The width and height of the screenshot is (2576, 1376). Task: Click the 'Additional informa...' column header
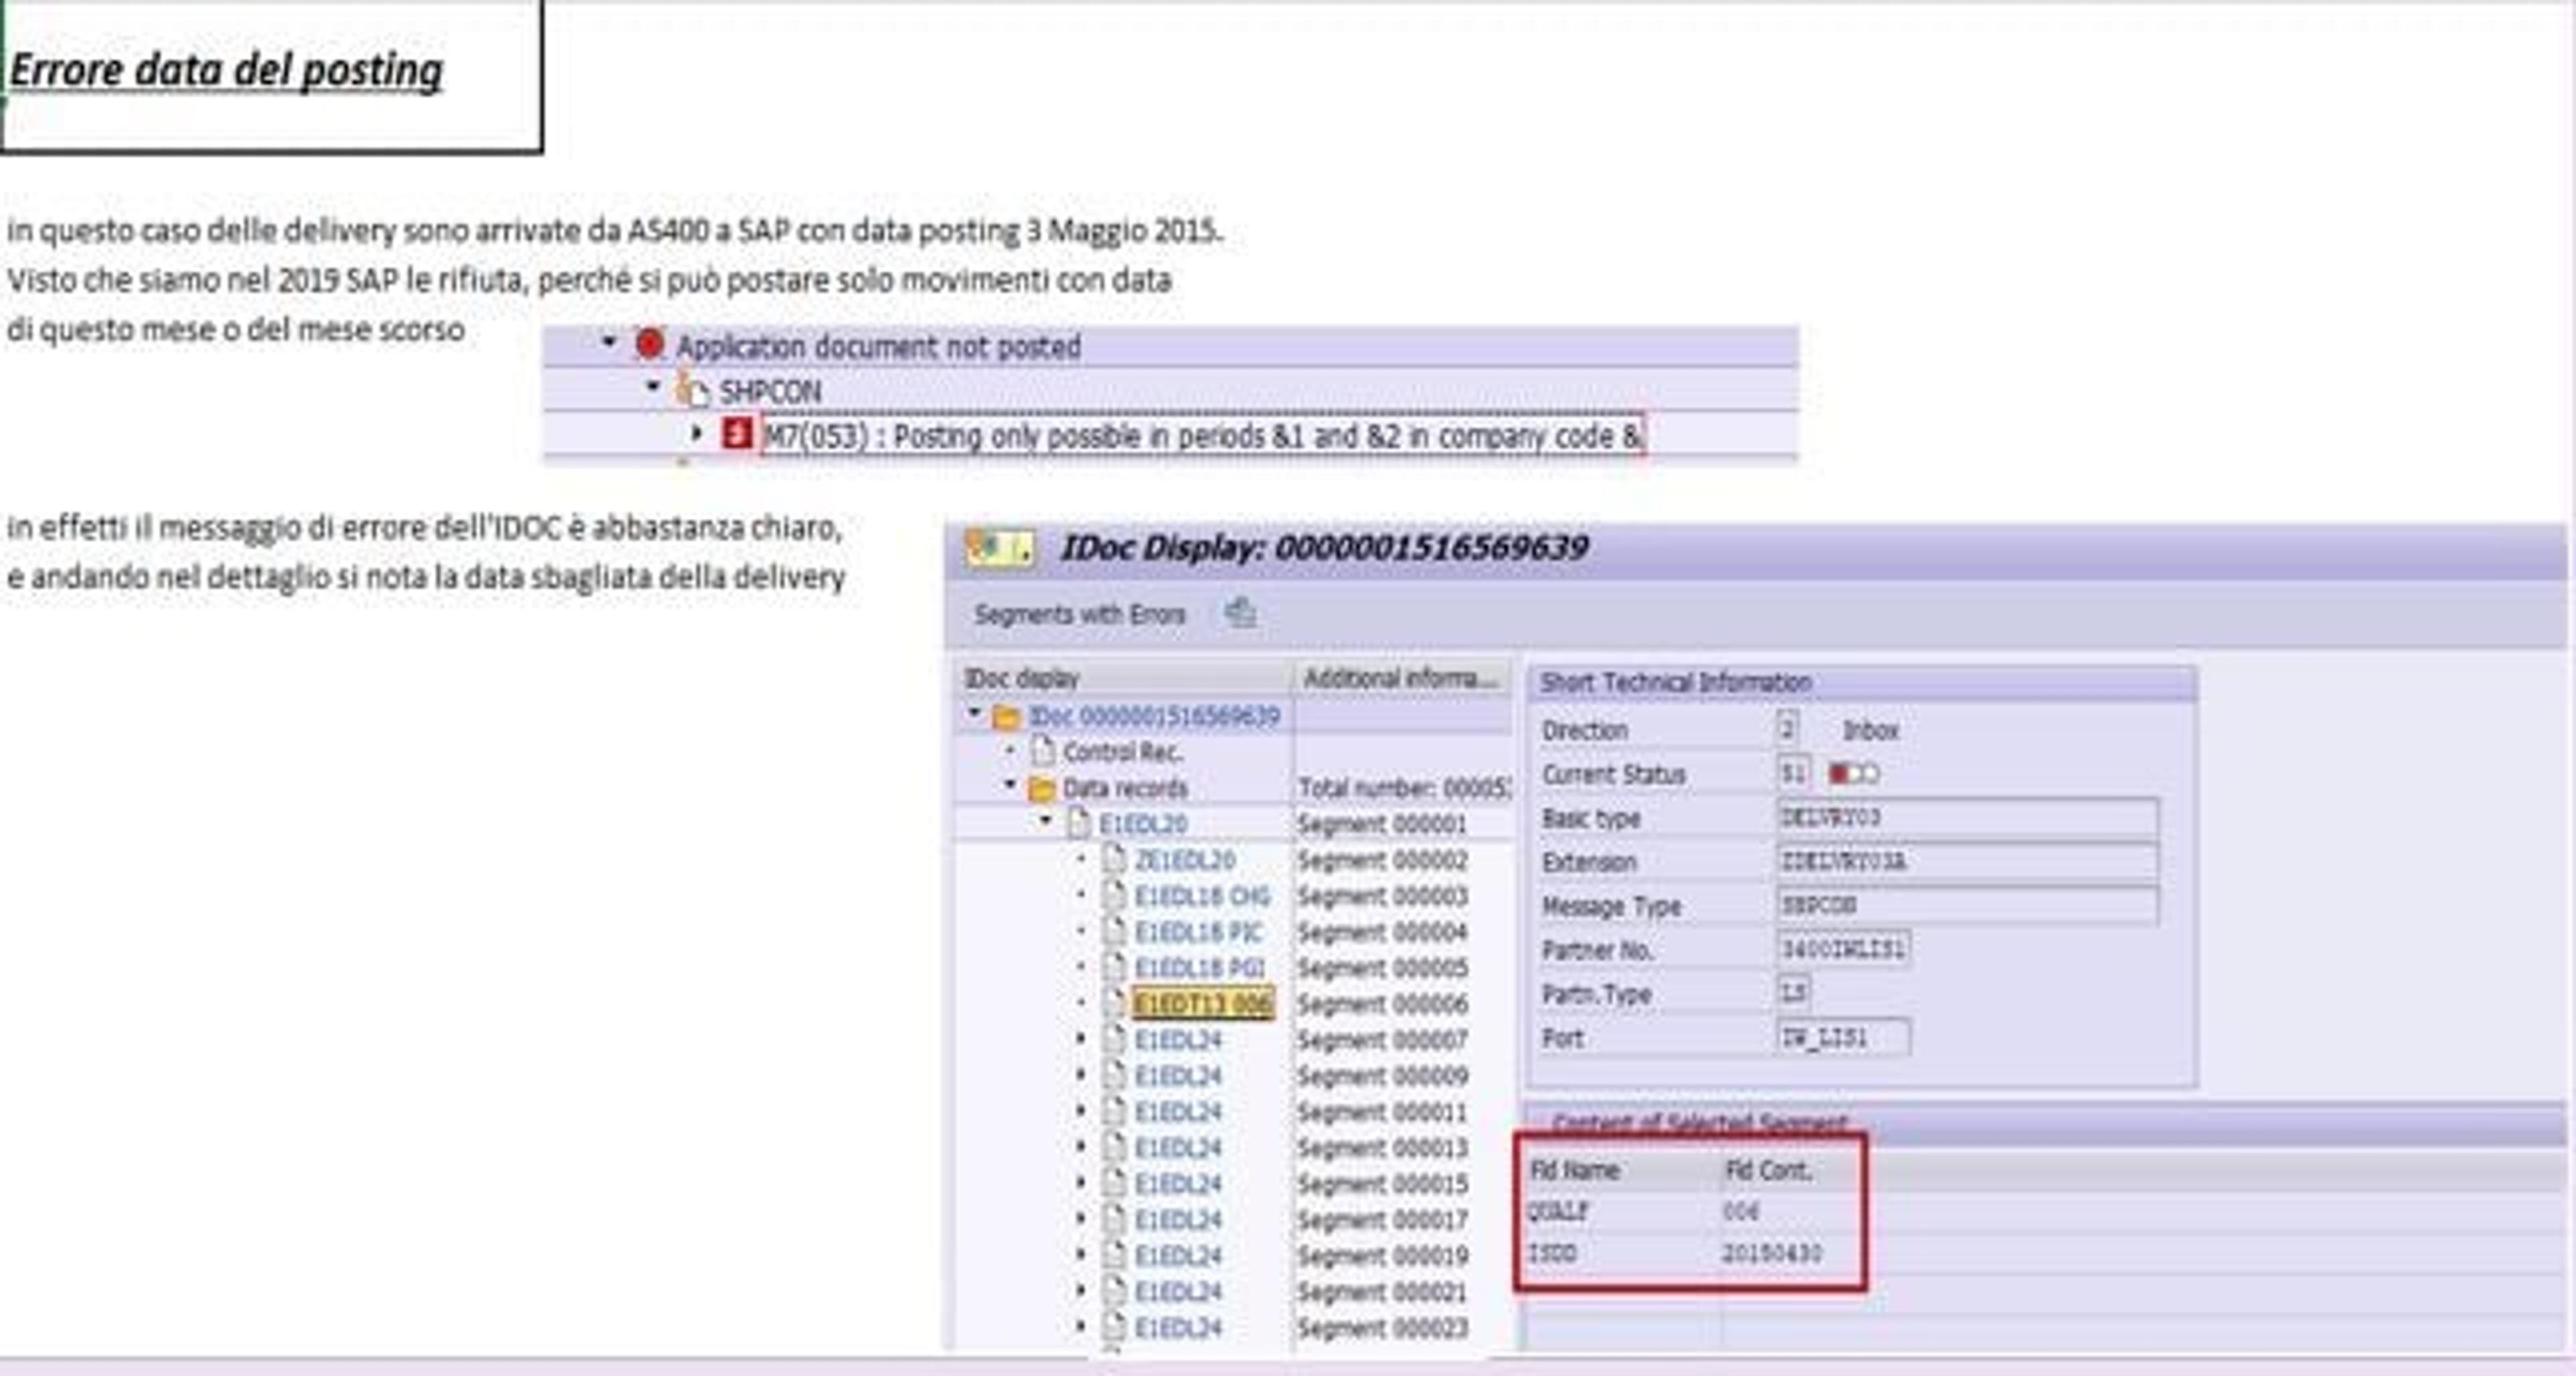click(1402, 678)
